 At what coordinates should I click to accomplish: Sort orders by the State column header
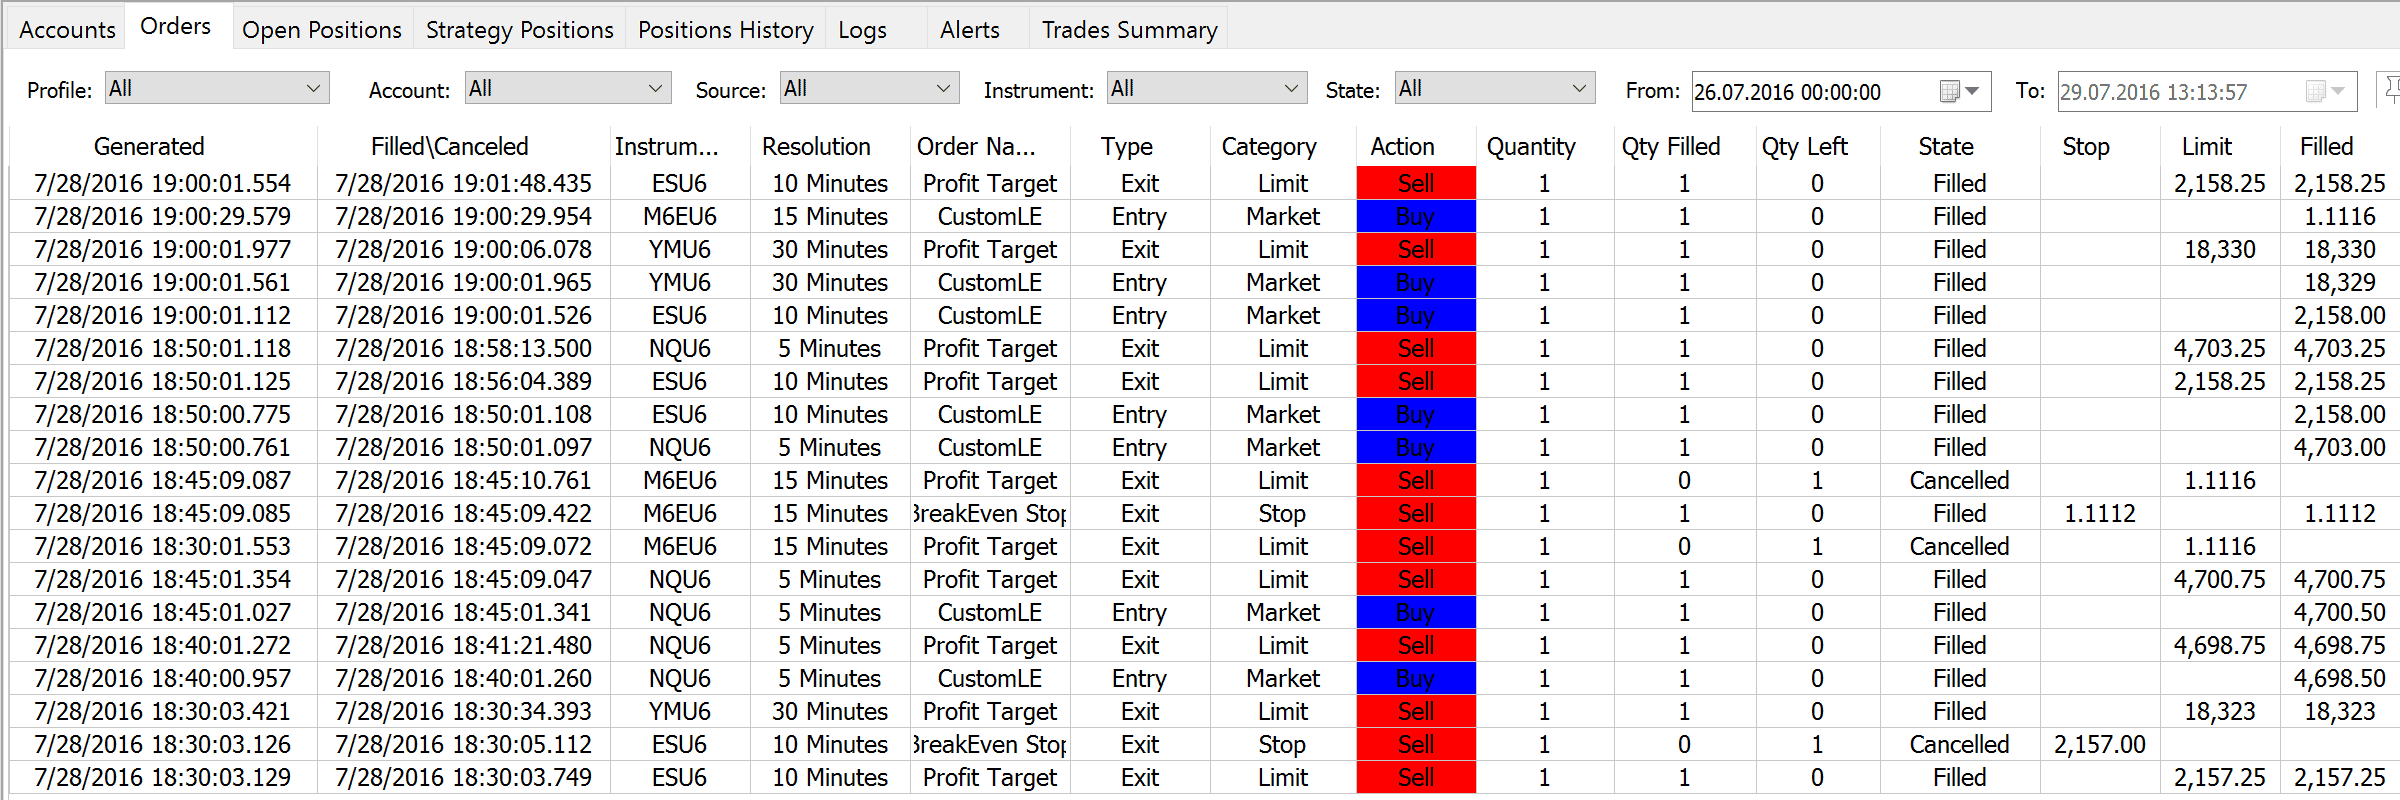[x=1945, y=147]
